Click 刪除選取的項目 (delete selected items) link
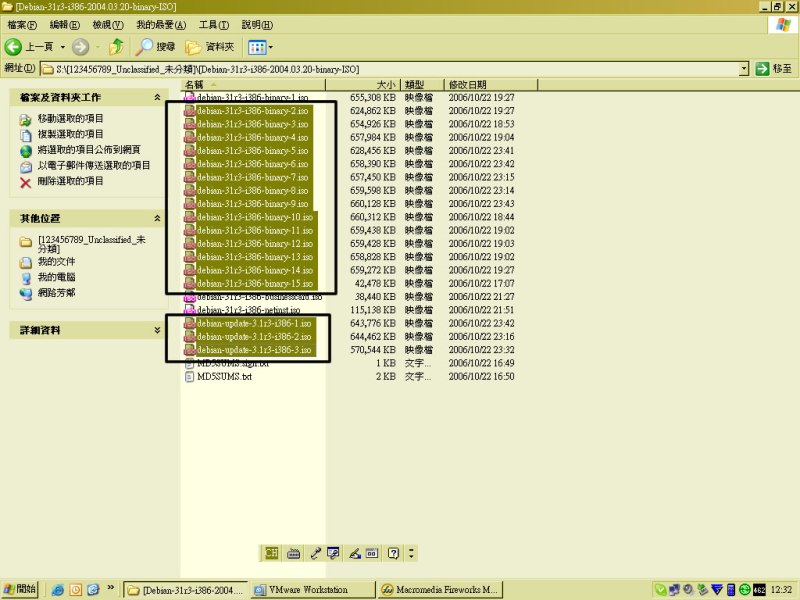The image size is (800, 600). click(x=70, y=181)
